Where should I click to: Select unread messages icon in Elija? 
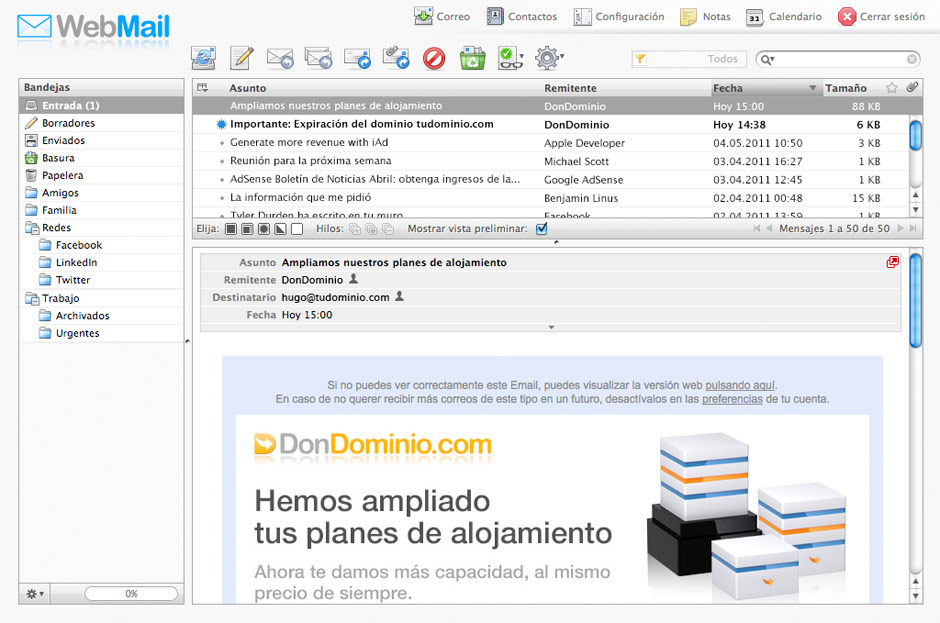pyautogui.click(x=264, y=229)
